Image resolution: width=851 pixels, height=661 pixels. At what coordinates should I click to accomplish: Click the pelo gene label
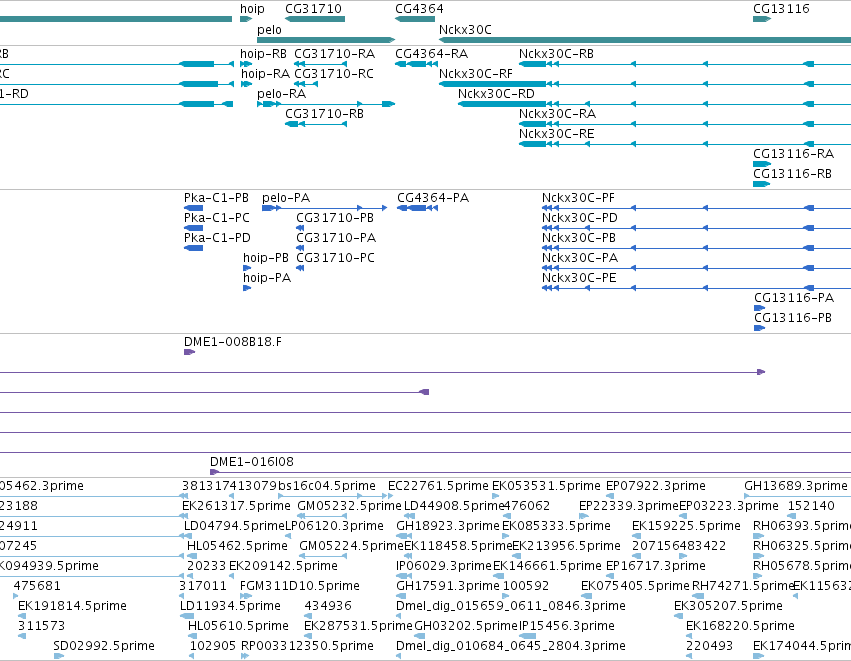click(269, 30)
